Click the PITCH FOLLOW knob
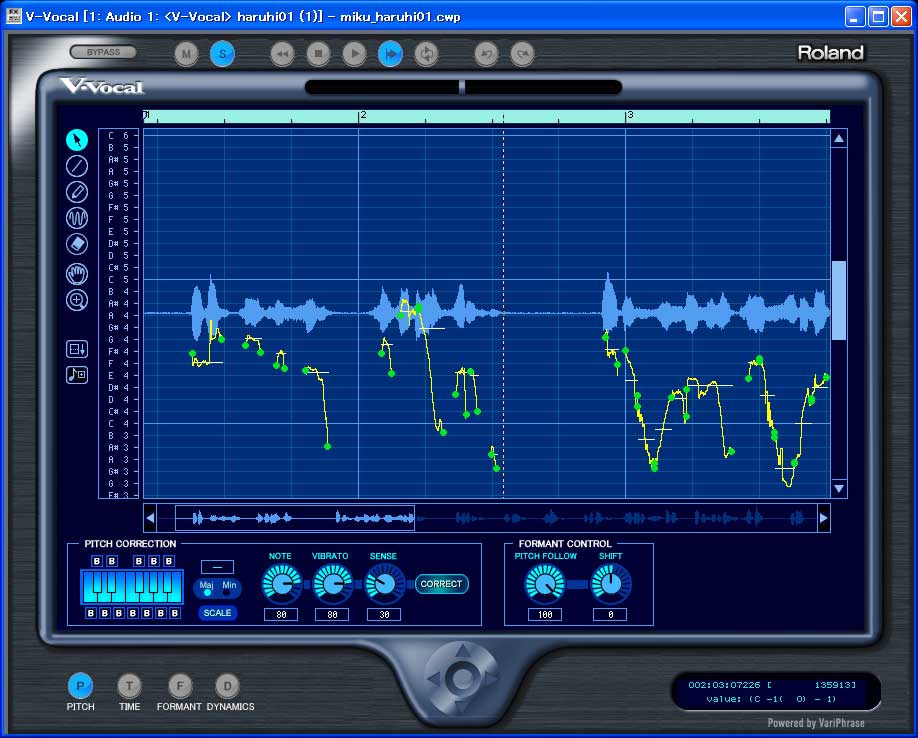The image size is (918, 738). pos(545,583)
